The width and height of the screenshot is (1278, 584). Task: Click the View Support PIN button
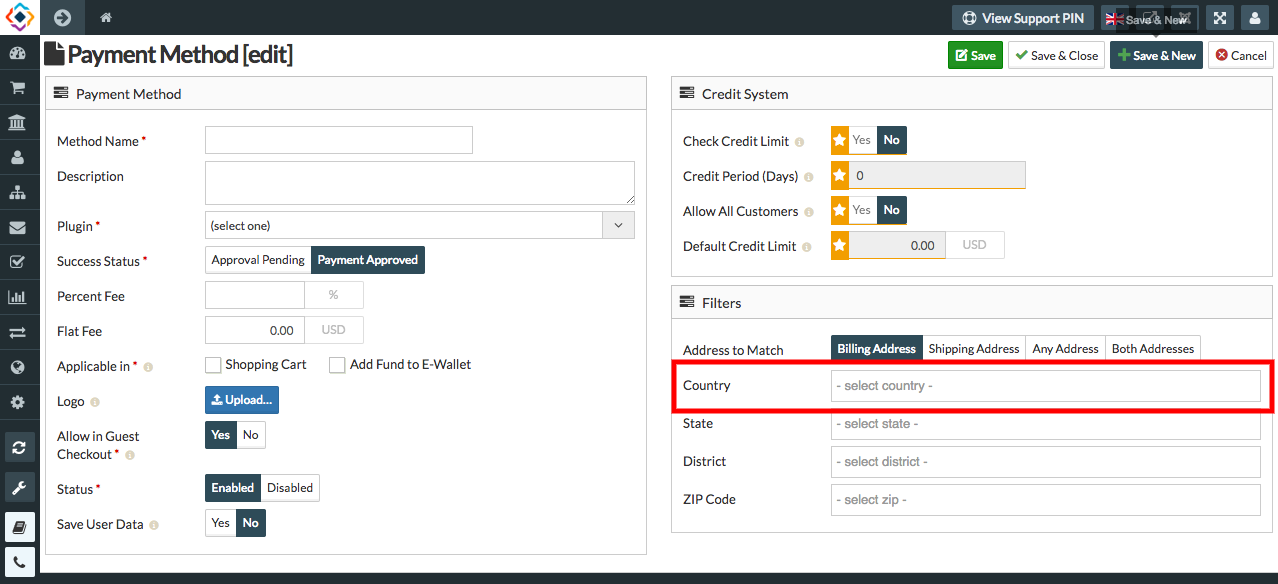(1023, 18)
